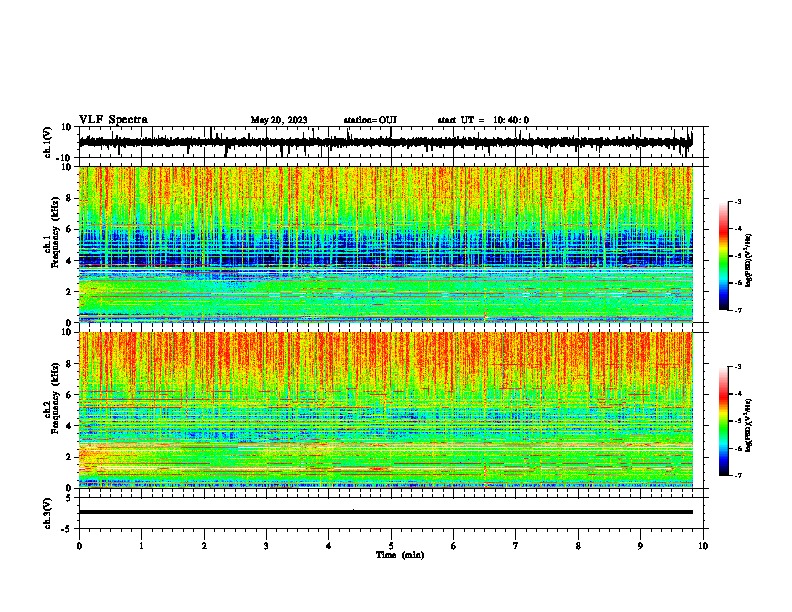
Task: Click the ch.2 frequency spectrogram panel
Action: pos(386,410)
